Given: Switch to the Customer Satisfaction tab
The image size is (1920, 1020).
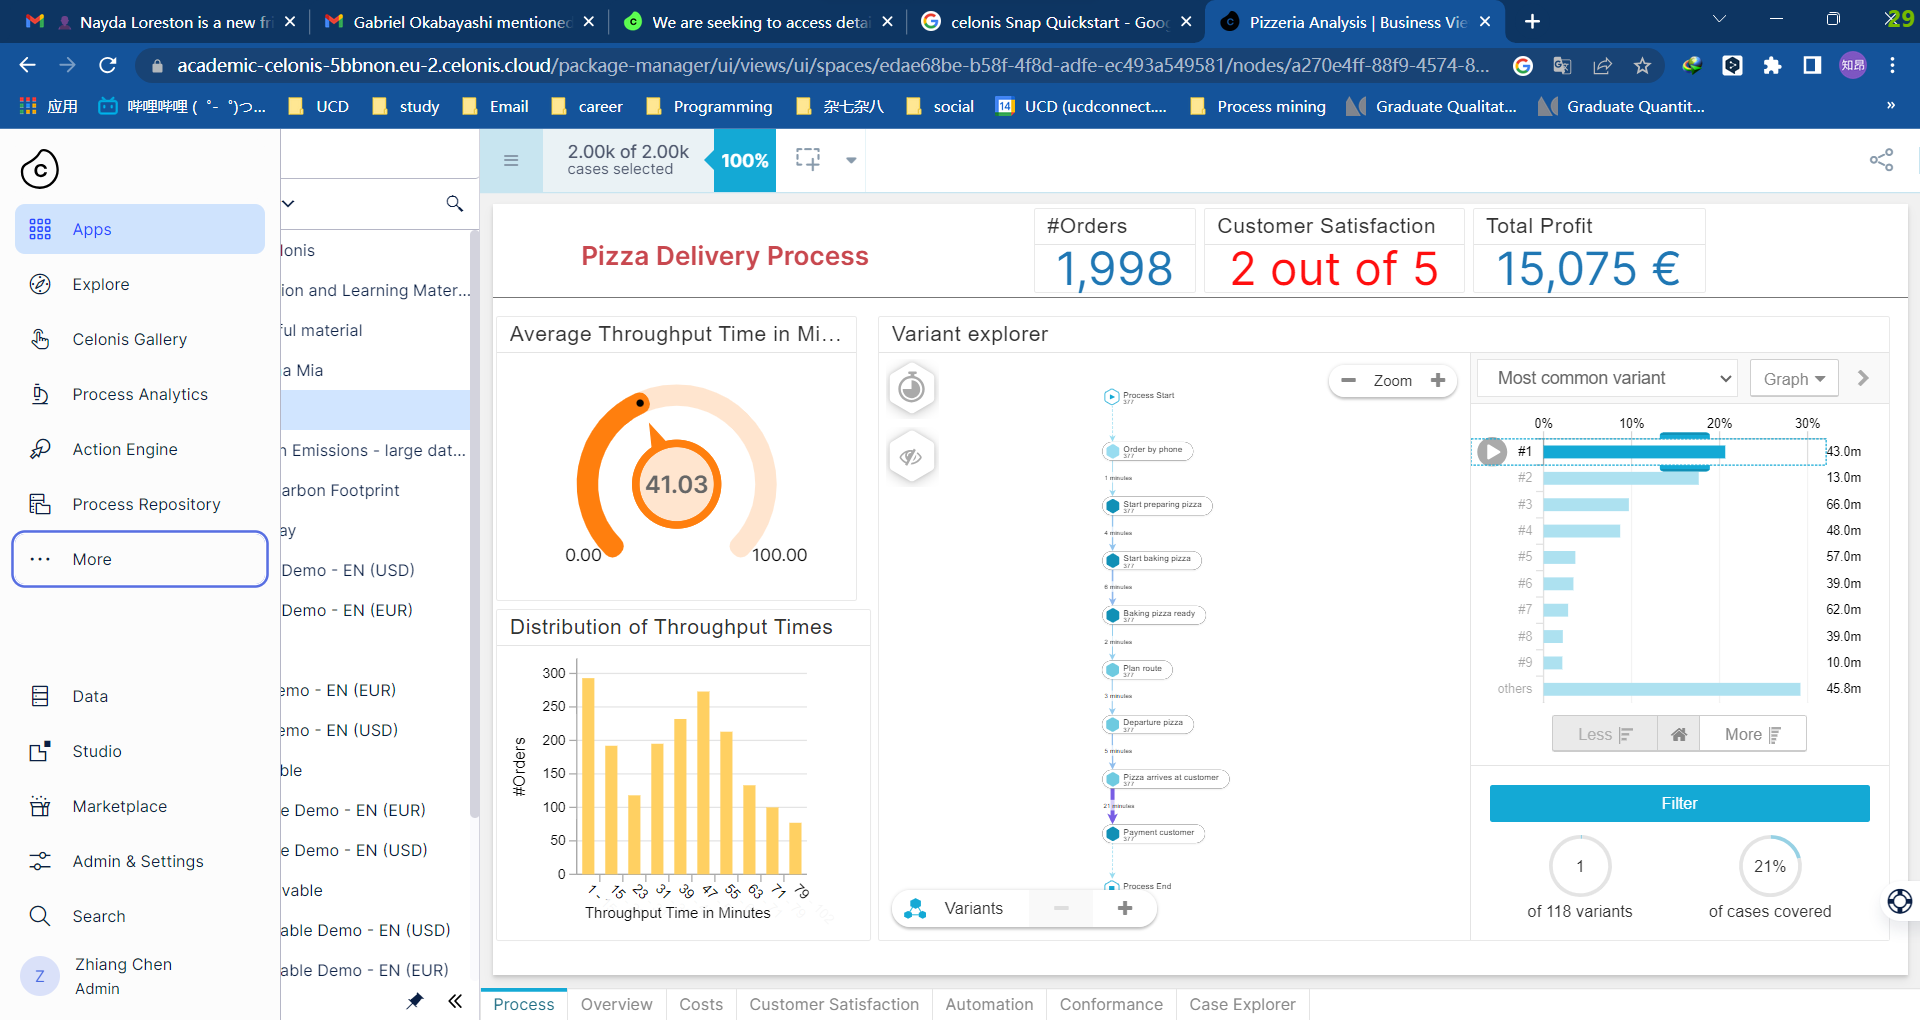Looking at the screenshot, I should [x=834, y=1004].
